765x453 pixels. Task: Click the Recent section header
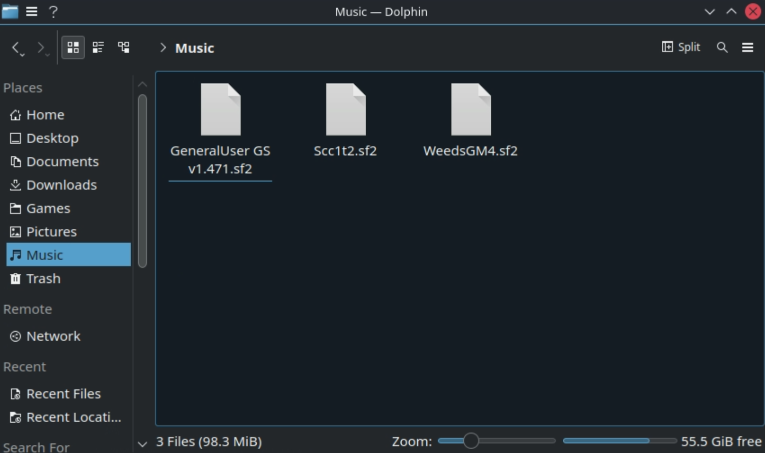pos(24,367)
